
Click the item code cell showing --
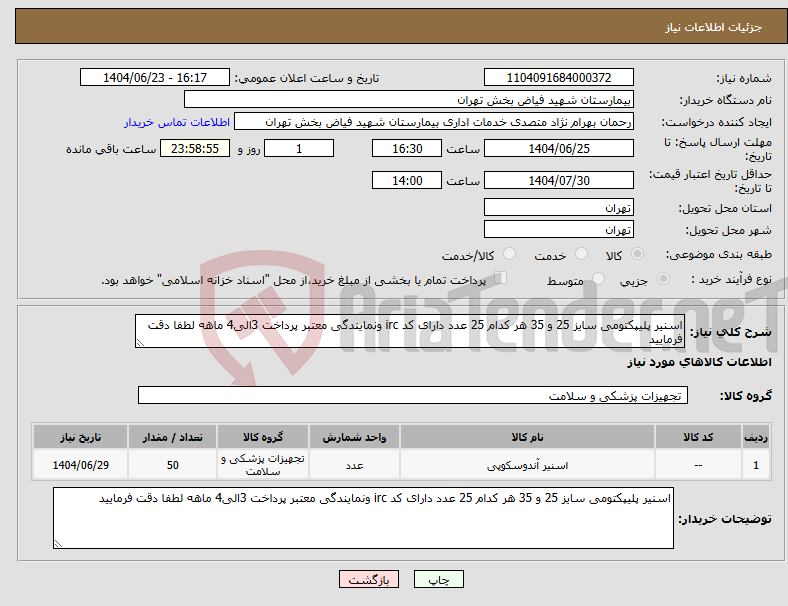pyautogui.click(x=698, y=465)
